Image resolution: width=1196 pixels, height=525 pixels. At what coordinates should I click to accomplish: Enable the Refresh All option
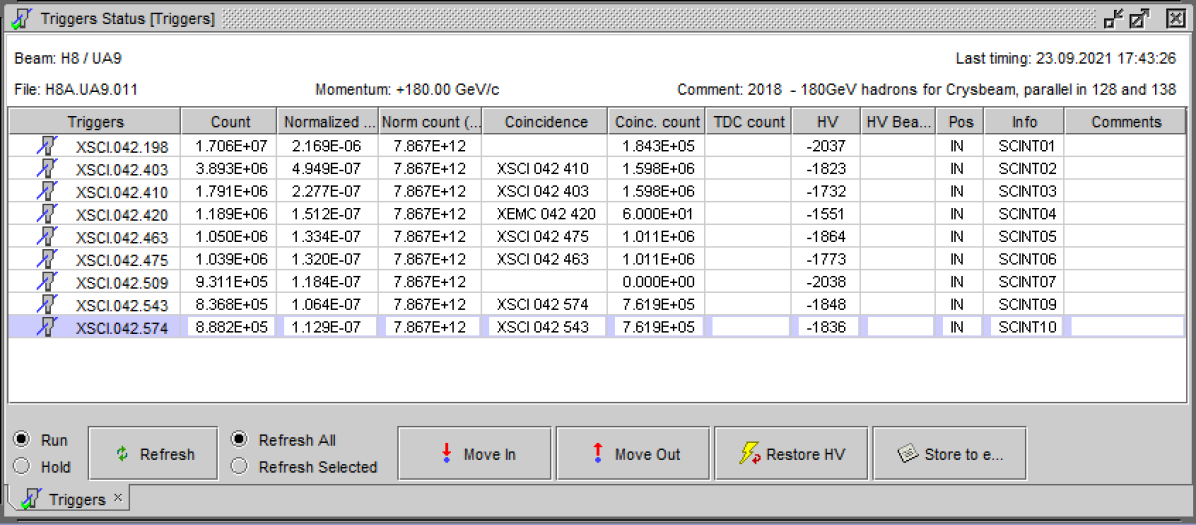tap(239, 440)
